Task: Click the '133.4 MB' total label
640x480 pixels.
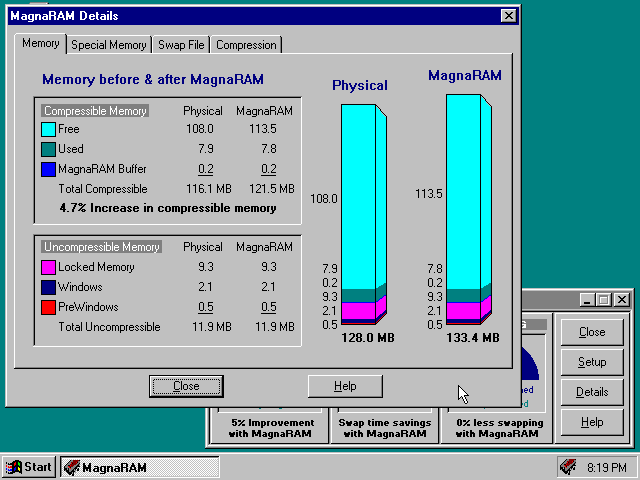Action: coord(473,338)
